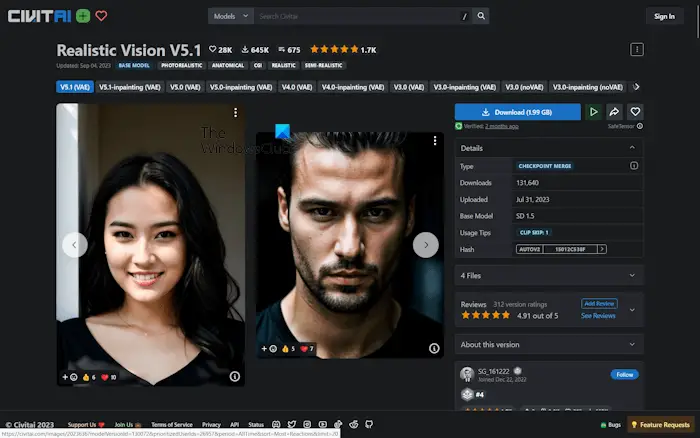Viewport: 700px width, 438px height.
Task: Click the BASE MODEL tag
Action: tap(134, 65)
